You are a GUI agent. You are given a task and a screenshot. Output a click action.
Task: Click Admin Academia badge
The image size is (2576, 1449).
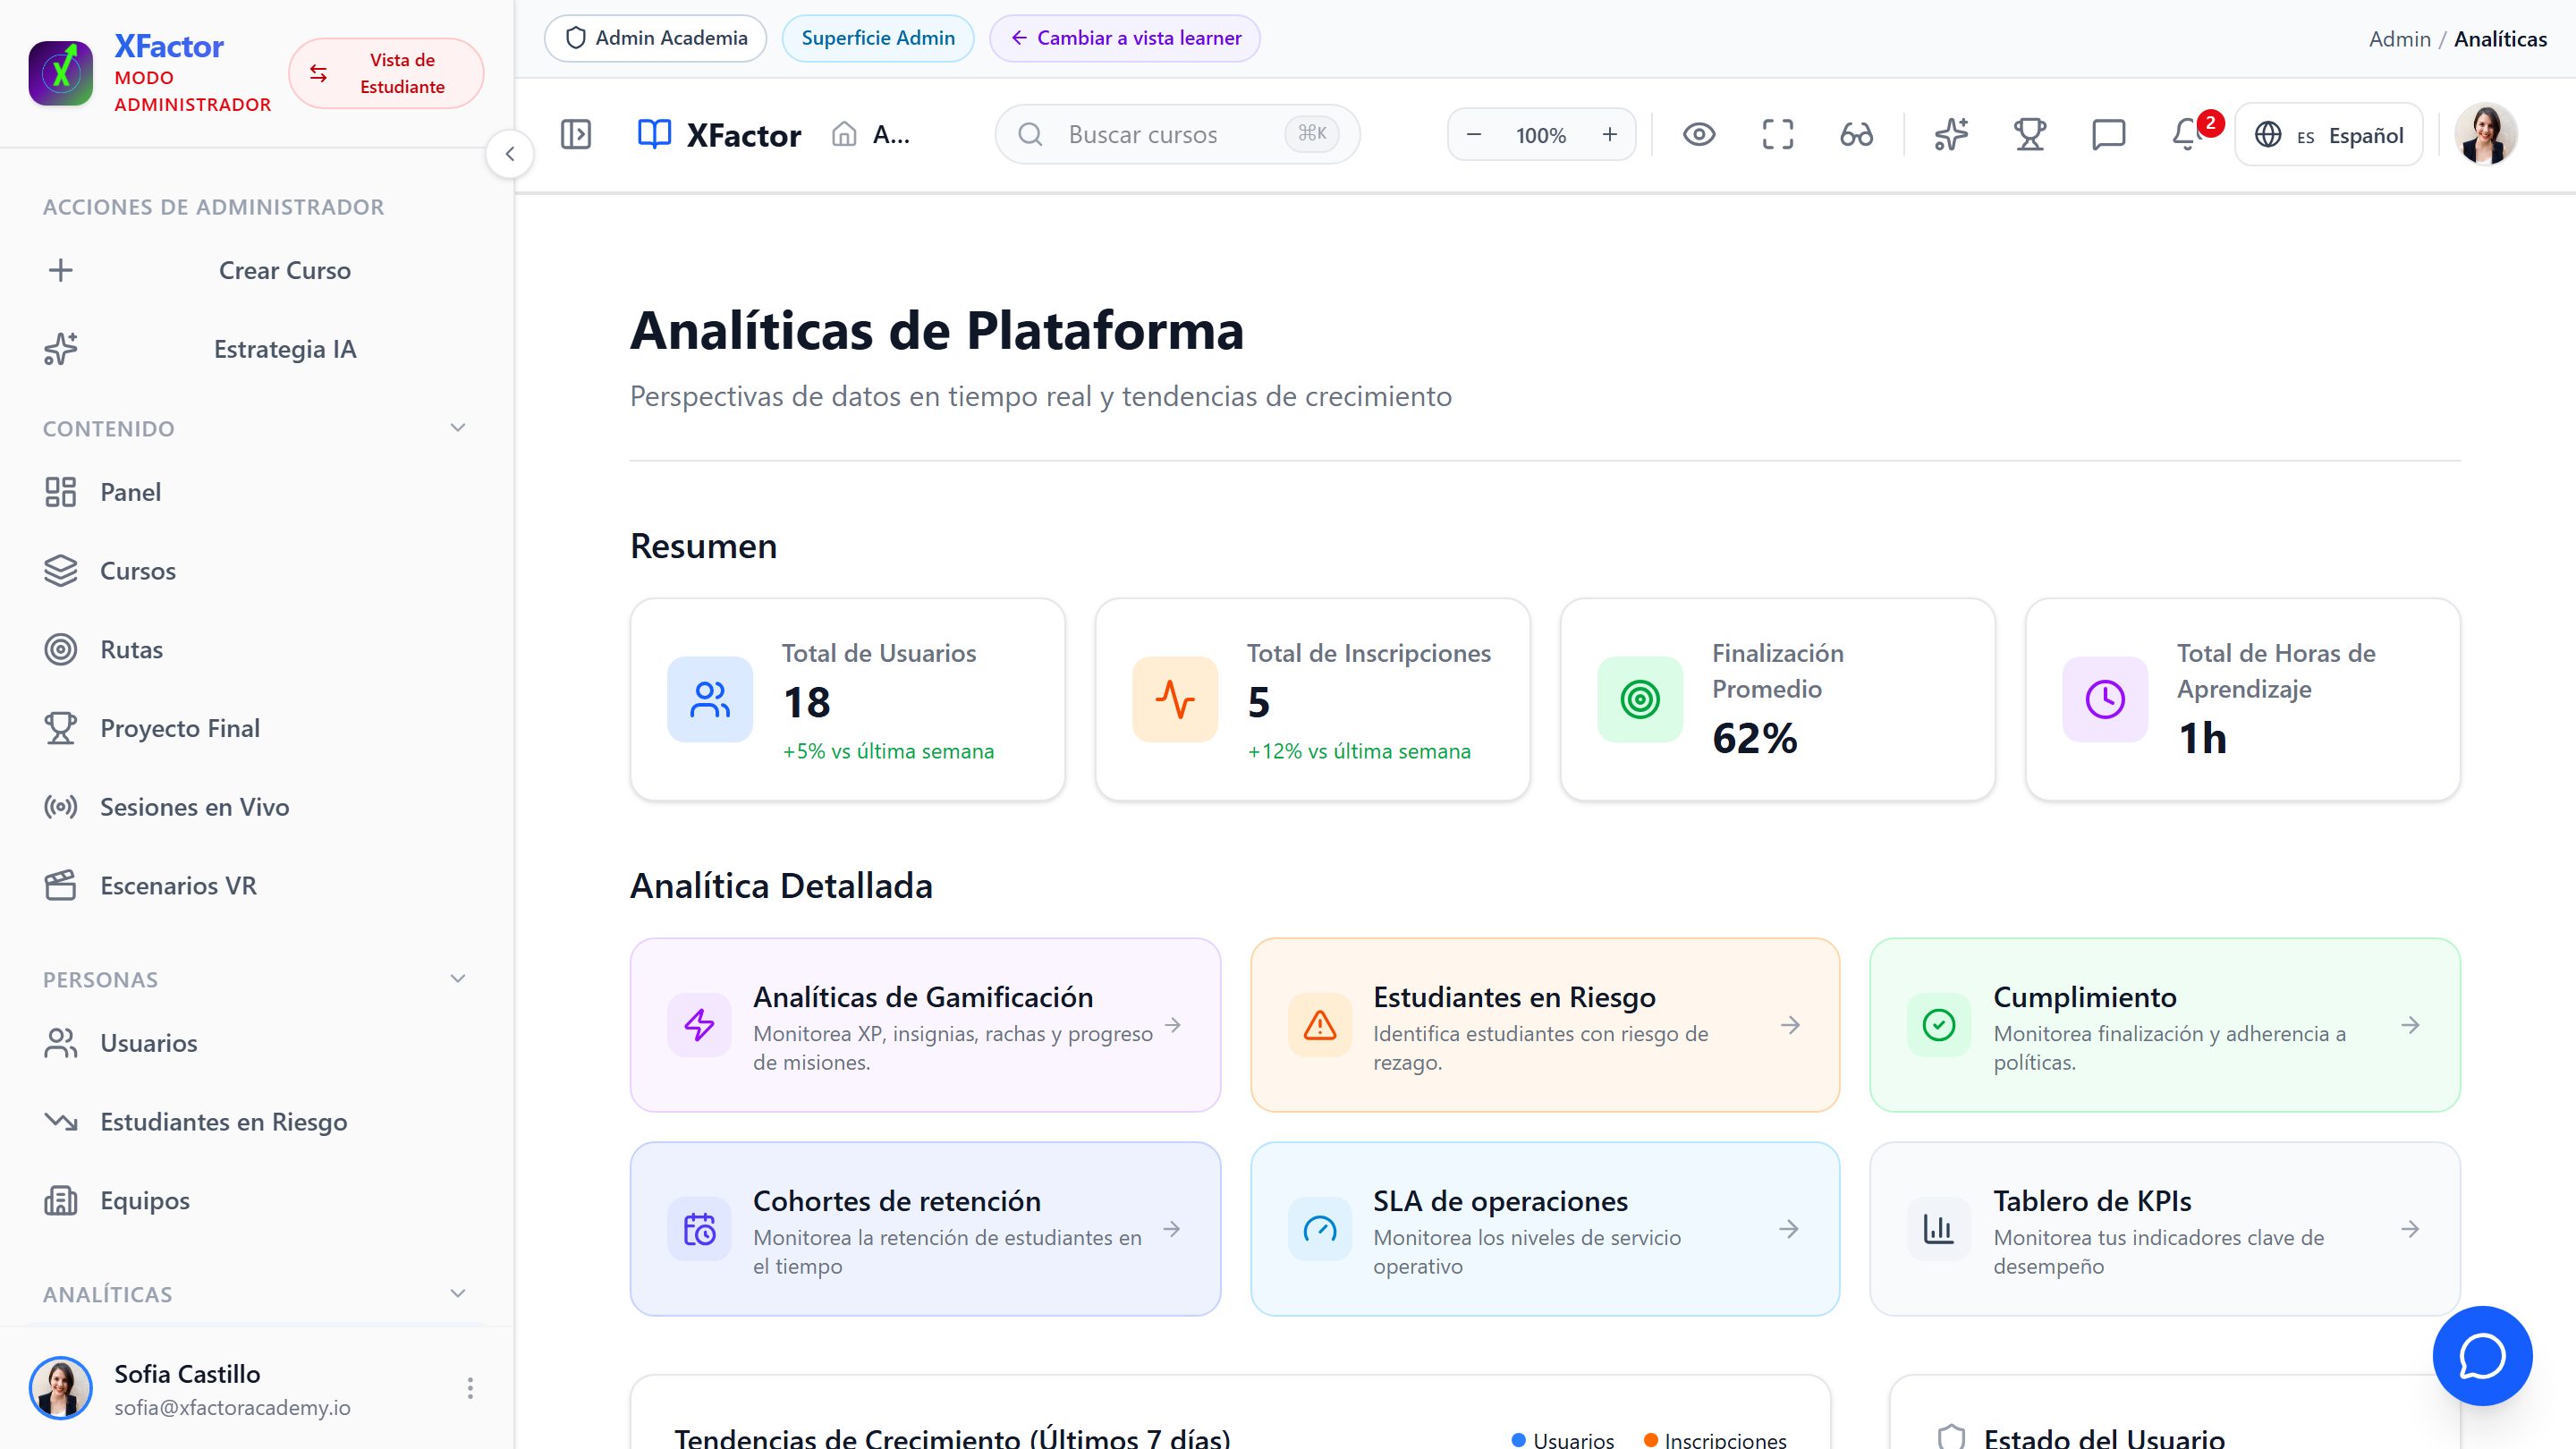[x=655, y=38]
